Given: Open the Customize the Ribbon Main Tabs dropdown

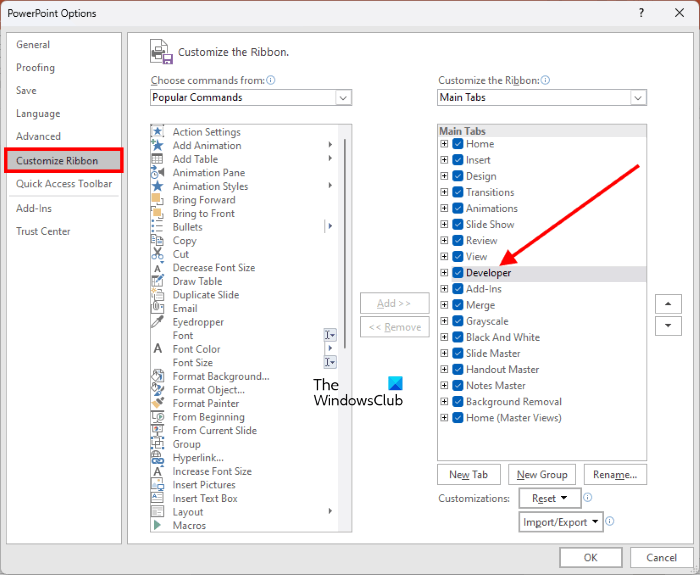Looking at the screenshot, I should (542, 97).
